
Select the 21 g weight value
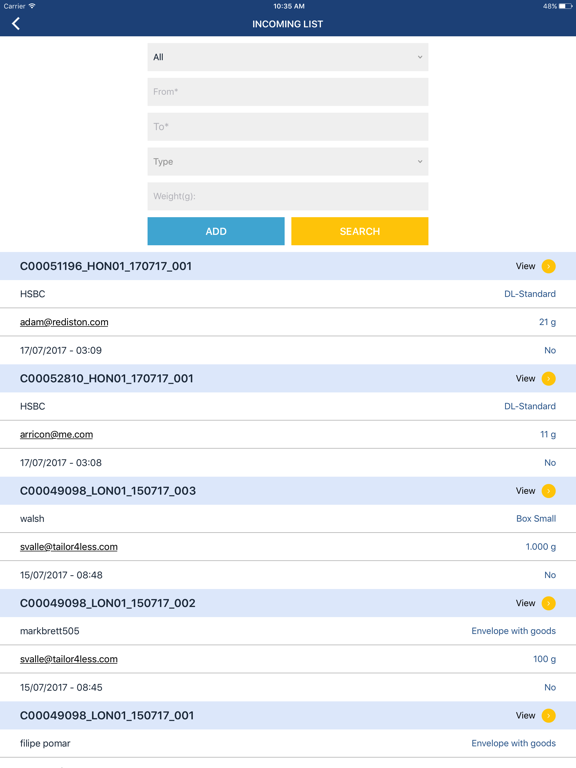click(547, 322)
